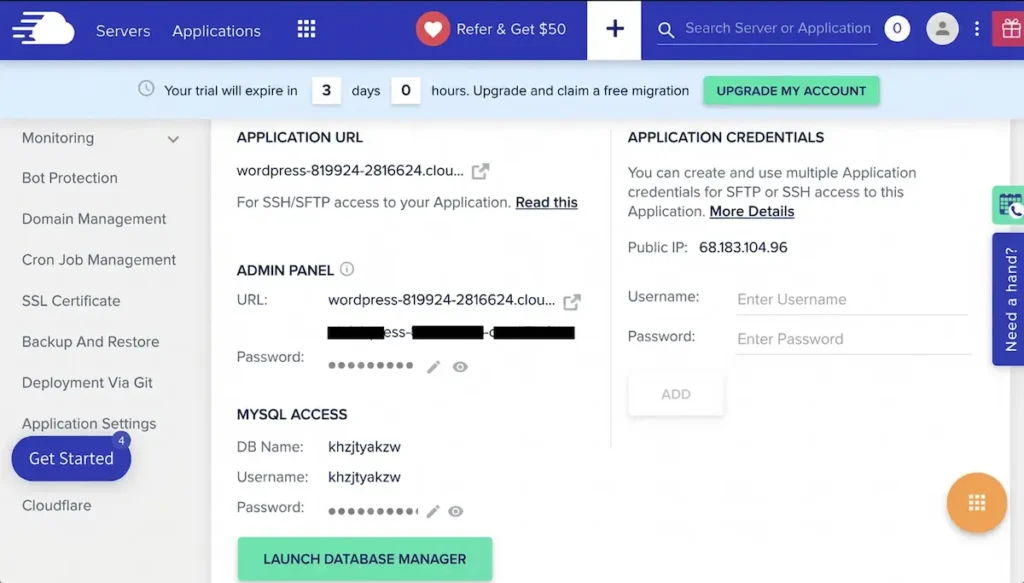Click the DB Name value khzjtyakzw
Image resolution: width=1024 pixels, height=583 pixels.
(364, 447)
